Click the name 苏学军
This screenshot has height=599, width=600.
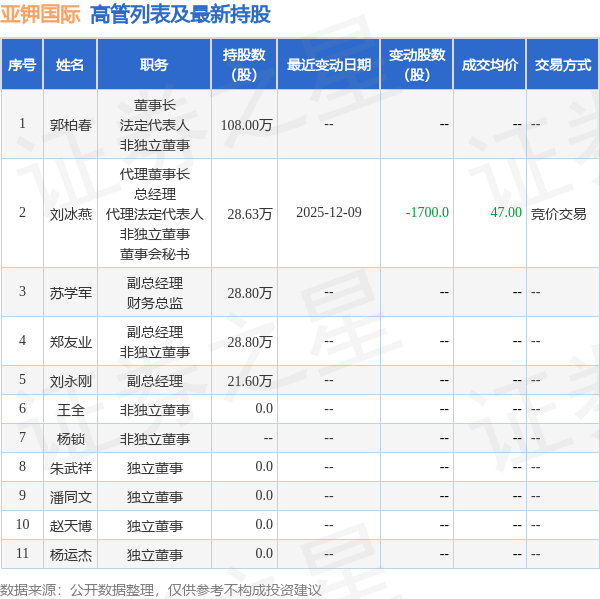pyautogui.click(x=71, y=293)
